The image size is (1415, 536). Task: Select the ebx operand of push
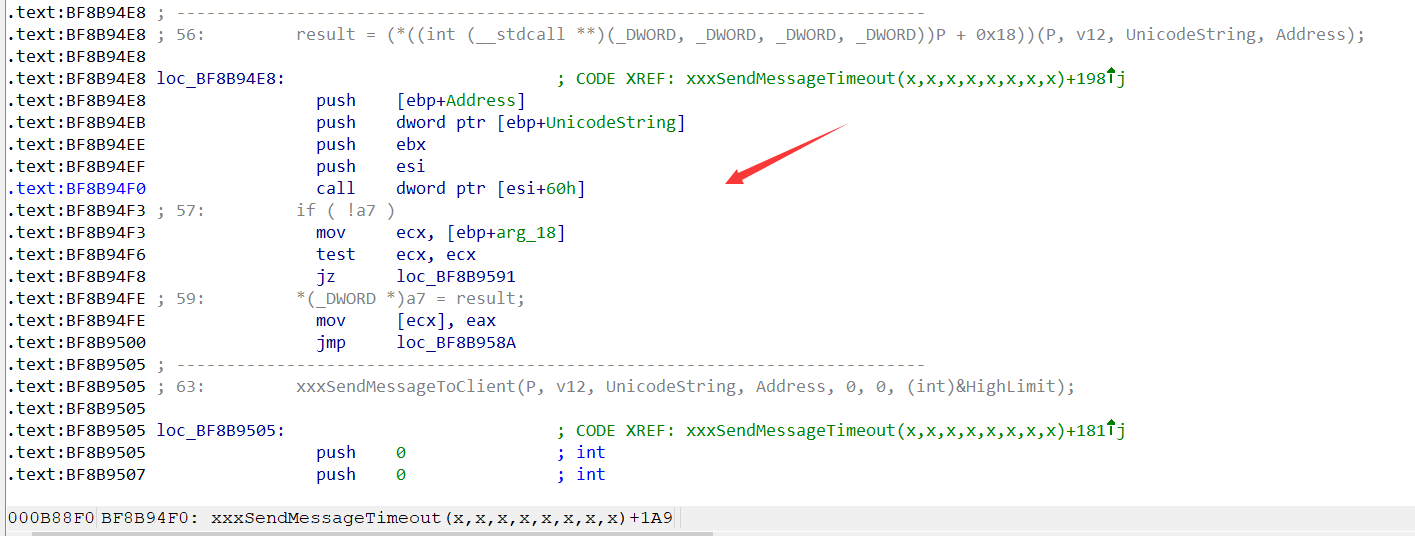[411, 144]
